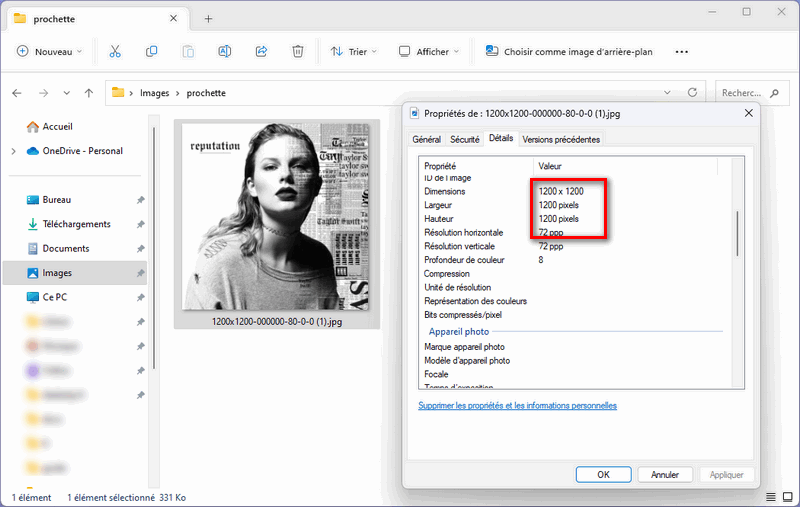Viewport: 800px width, 507px height.
Task: Open the Trier sort dropdown
Action: click(x=354, y=52)
